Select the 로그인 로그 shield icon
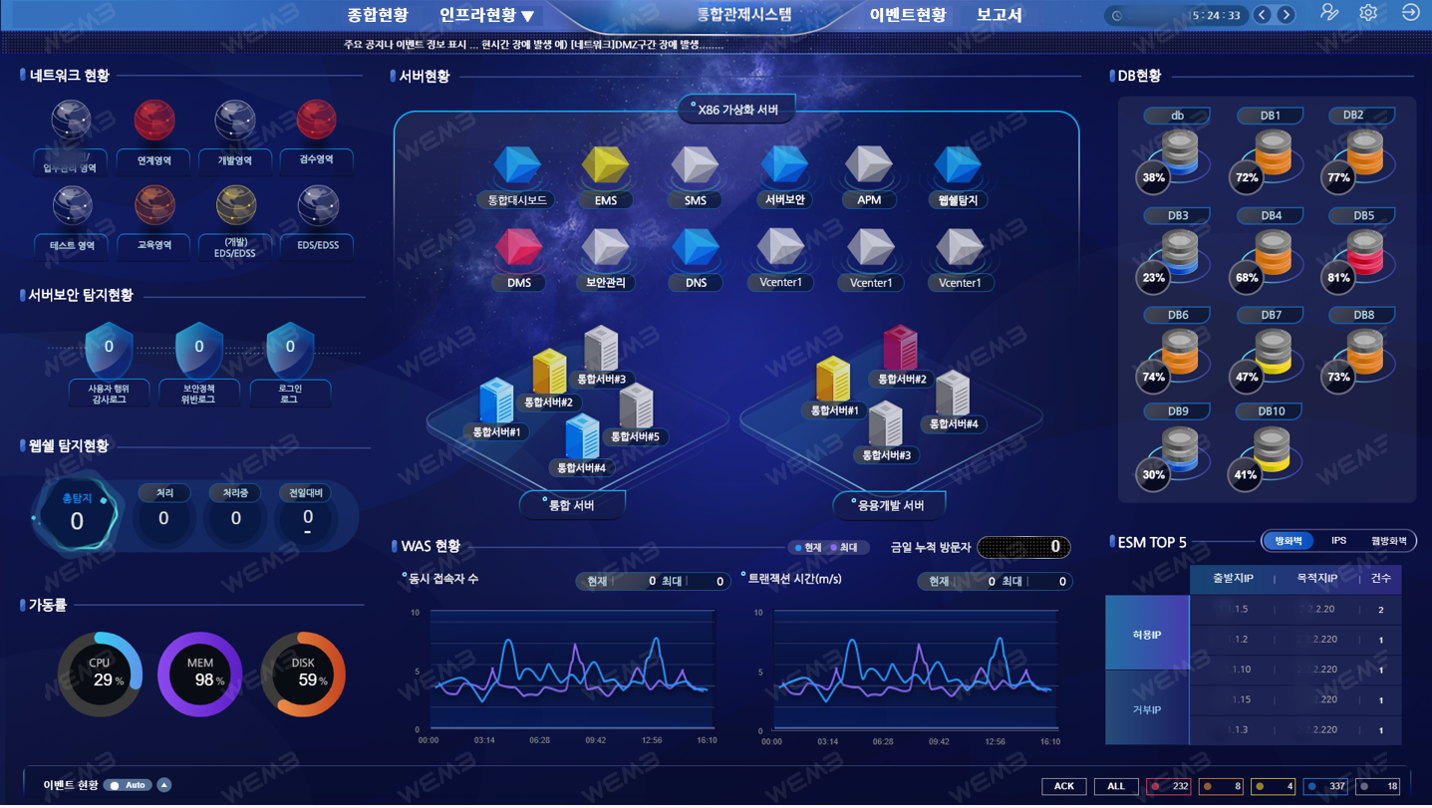 tap(290, 349)
